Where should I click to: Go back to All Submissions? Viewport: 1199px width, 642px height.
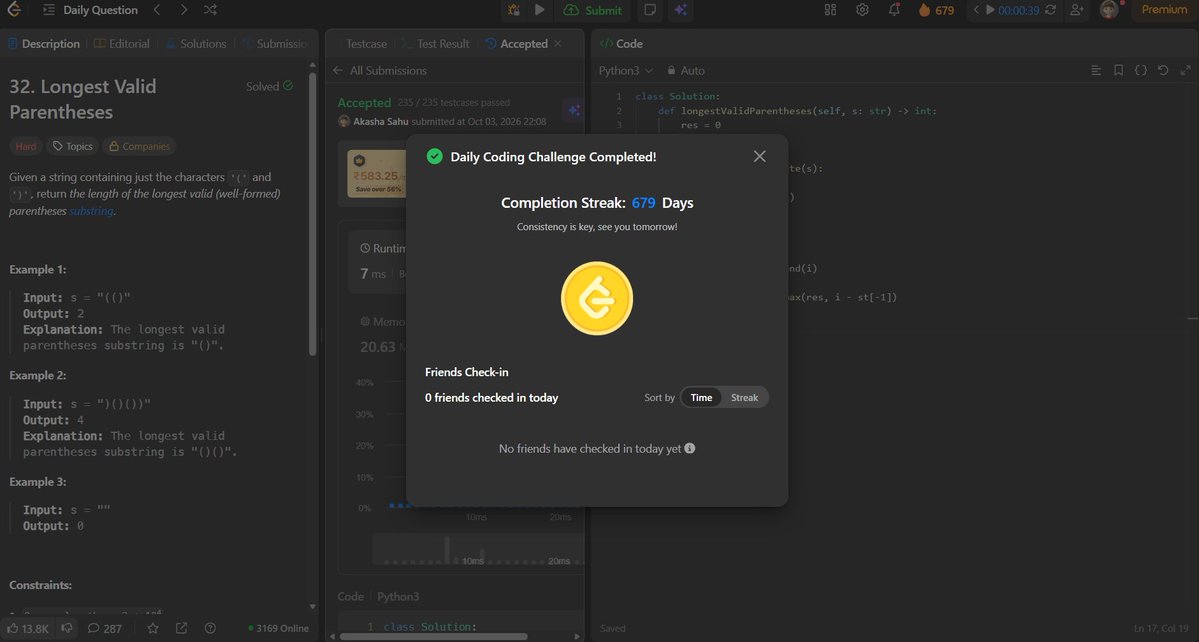pyautogui.click(x=380, y=70)
